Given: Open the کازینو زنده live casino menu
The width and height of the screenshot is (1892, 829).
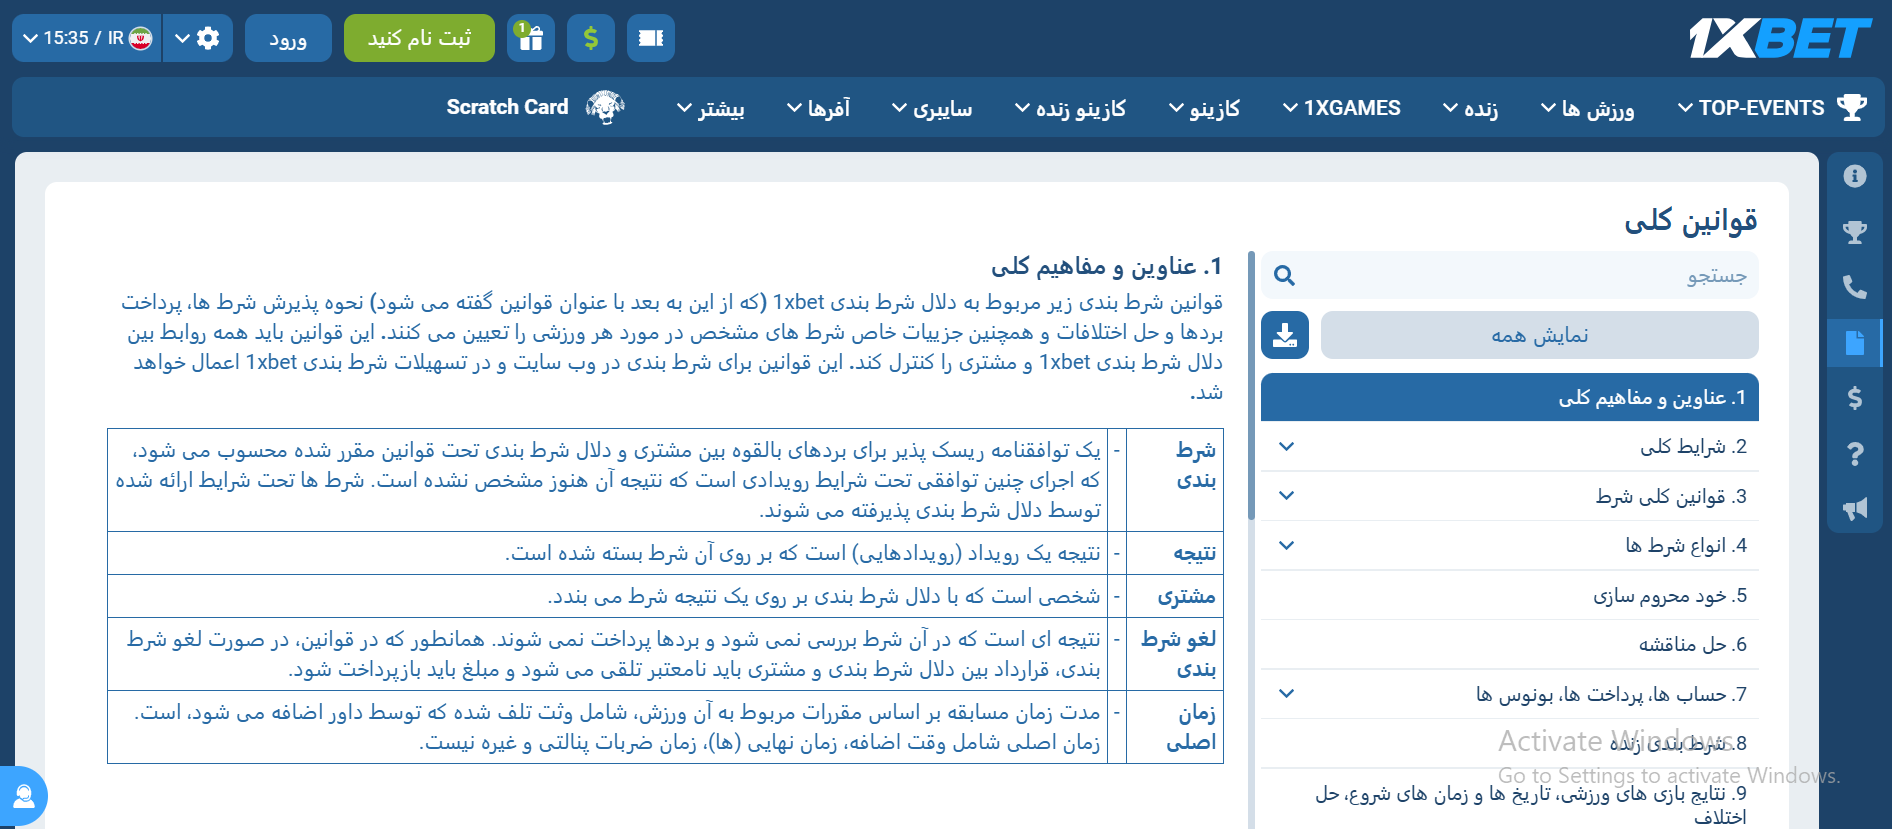Looking at the screenshot, I should [x=1070, y=107].
